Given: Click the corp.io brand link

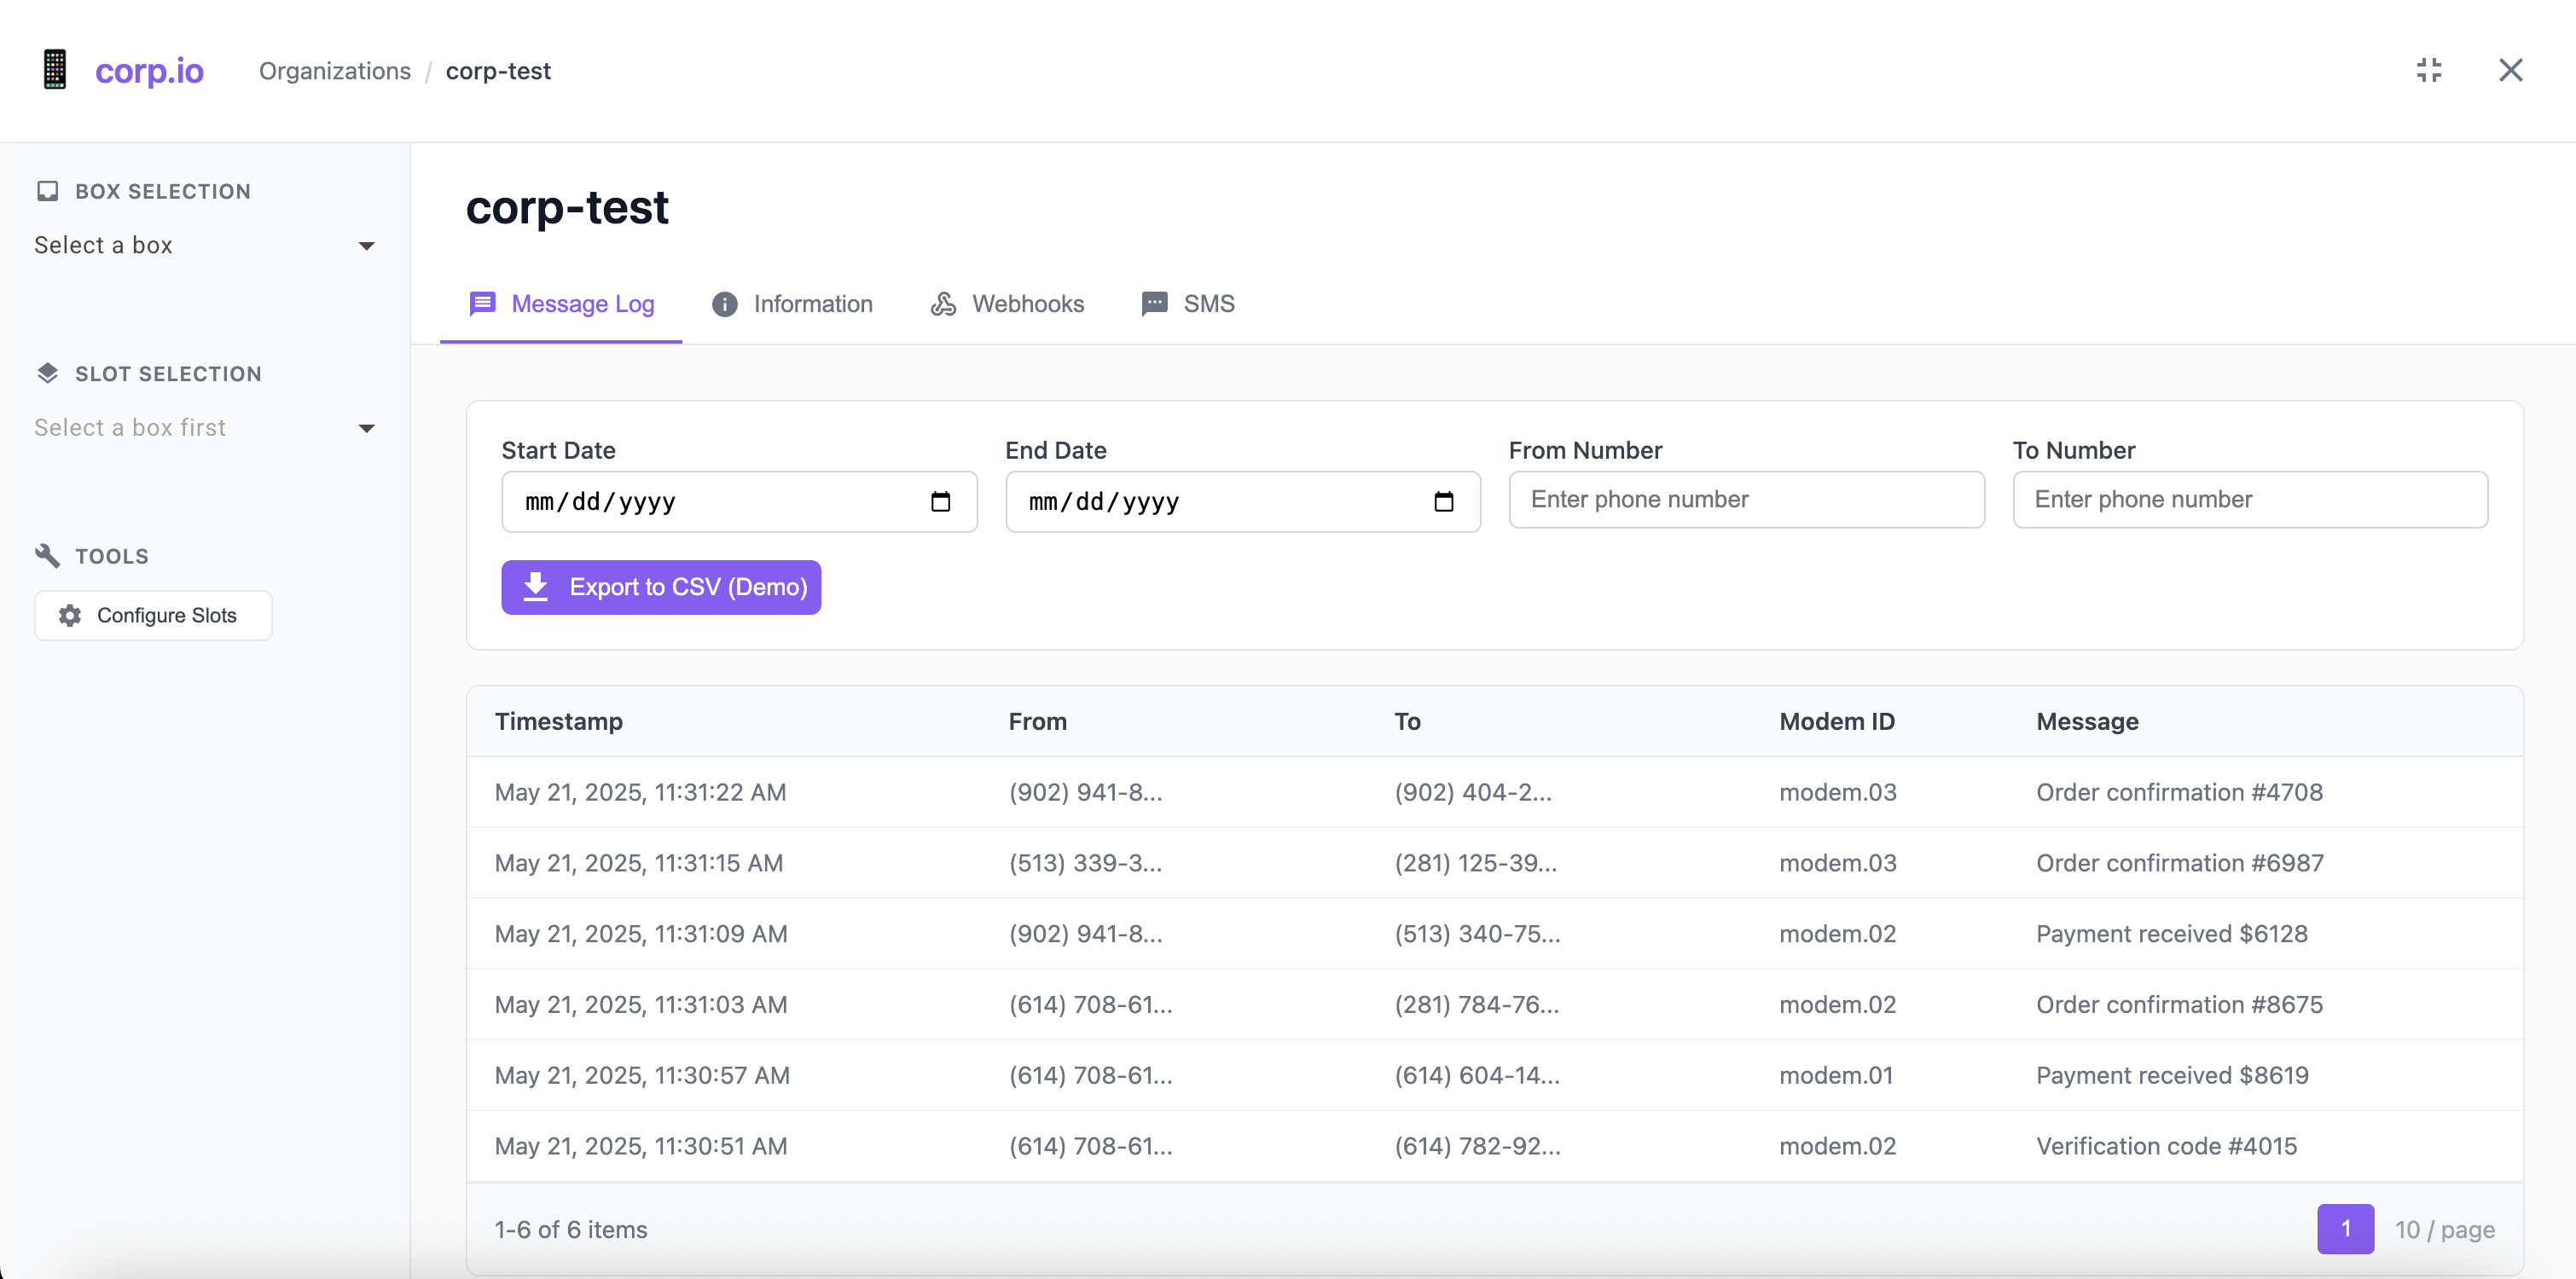Looking at the screenshot, I should (x=149, y=71).
